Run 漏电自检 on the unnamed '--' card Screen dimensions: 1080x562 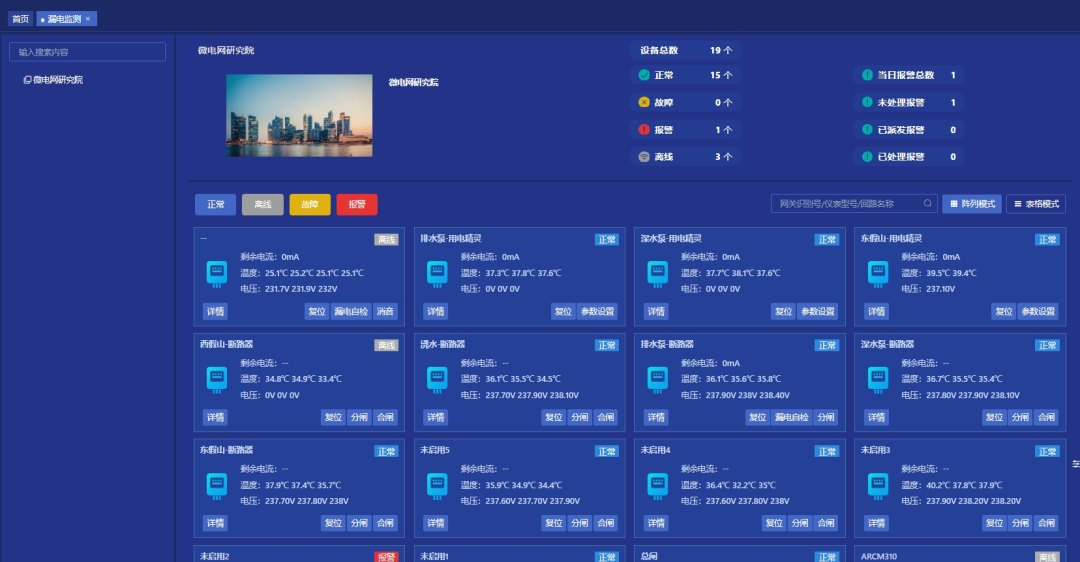click(x=351, y=311)
